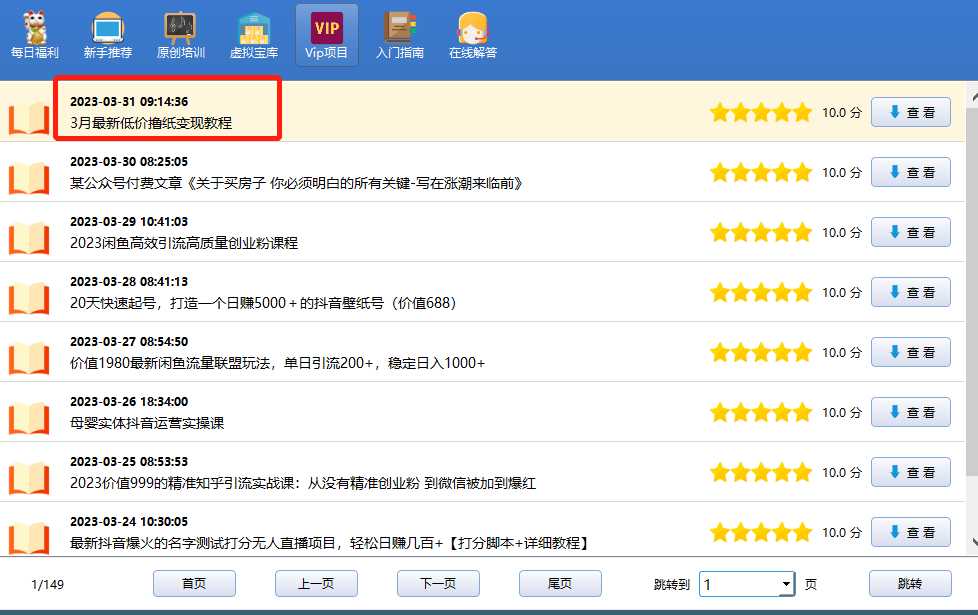Select title 2023闲鱼高效引流高质量创业粉课程

click(184, 243)
